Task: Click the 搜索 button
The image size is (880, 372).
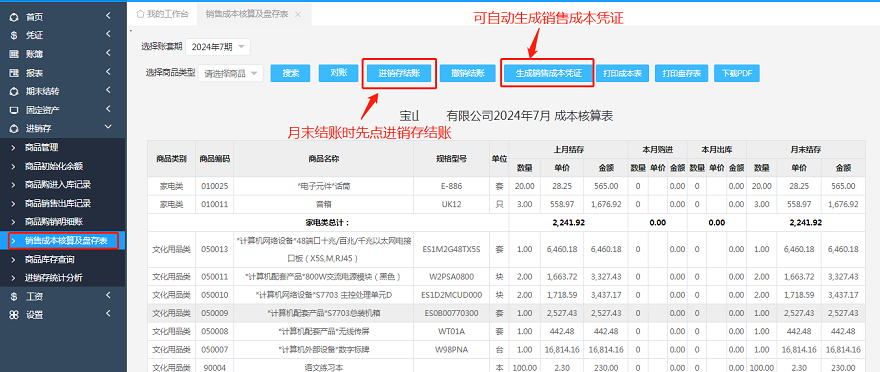Action: 291,74
